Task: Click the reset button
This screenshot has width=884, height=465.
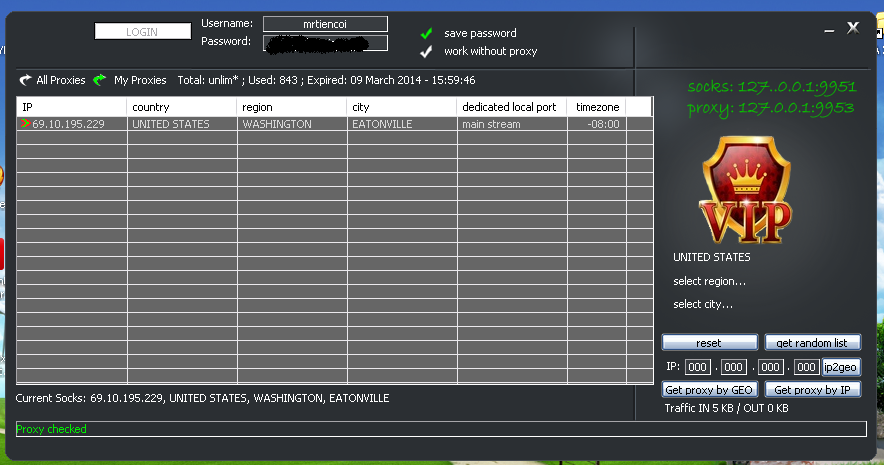Action: tap(709, 343)
